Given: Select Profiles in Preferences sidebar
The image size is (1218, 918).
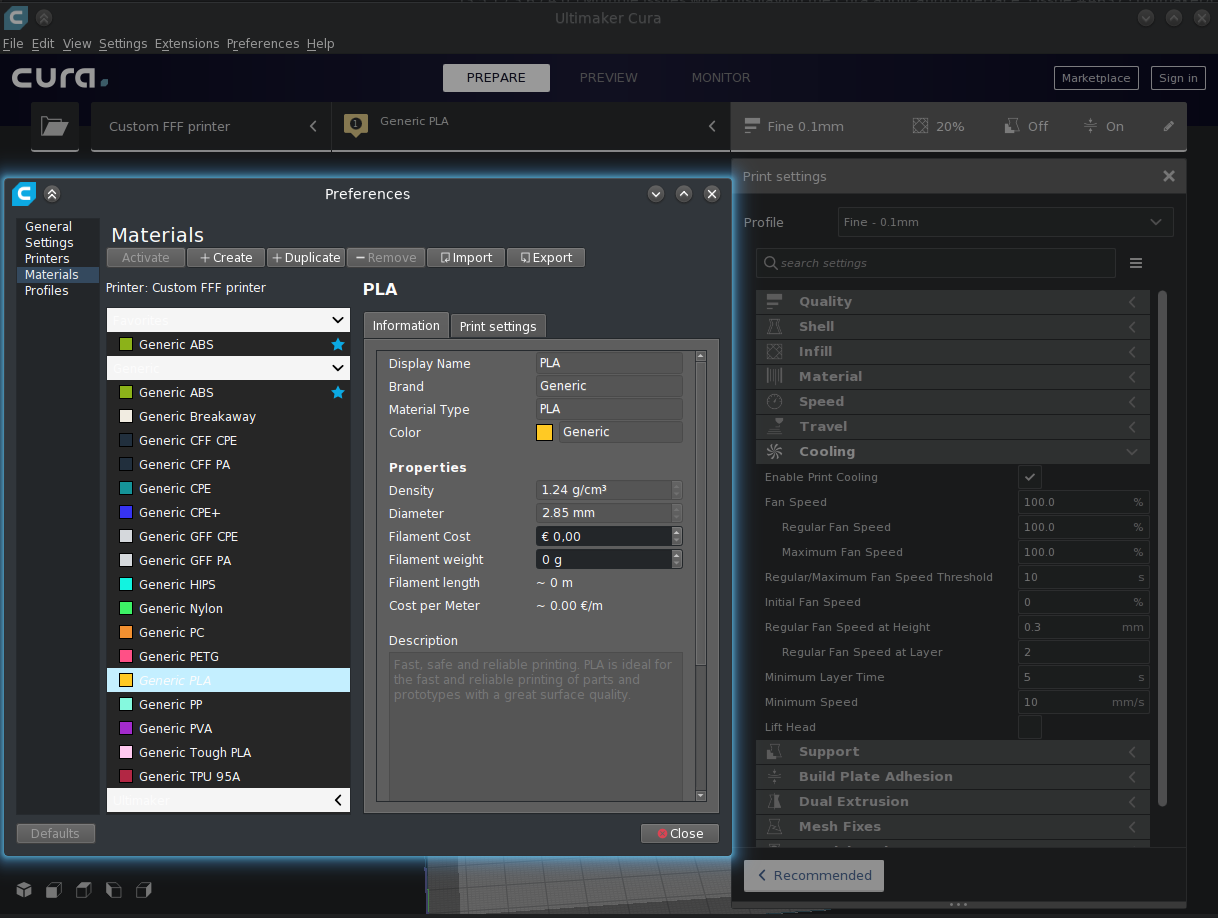Looking at the screenshot, I should [x=47, y=290].
